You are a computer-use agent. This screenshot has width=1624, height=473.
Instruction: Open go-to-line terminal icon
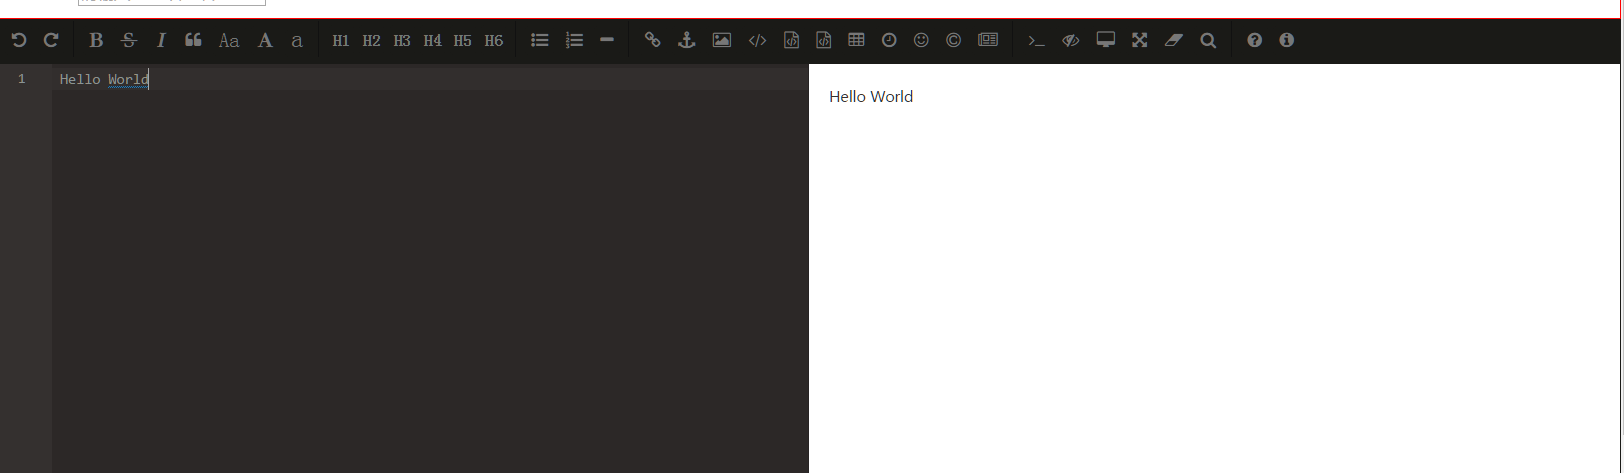[x=1036, y=41]
